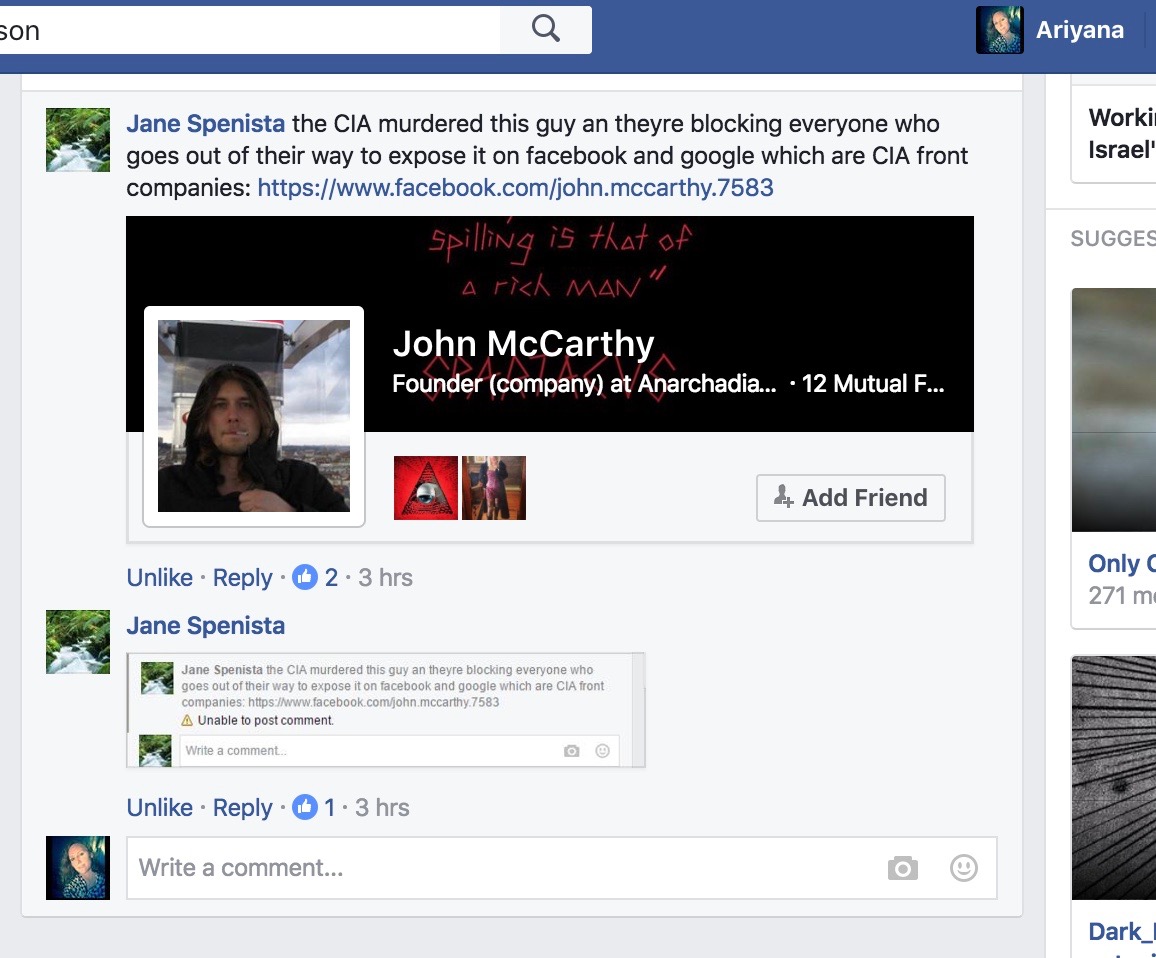Reply to the screenshot comment
The height and width of the screenshot is (958, 1156).
242,808
